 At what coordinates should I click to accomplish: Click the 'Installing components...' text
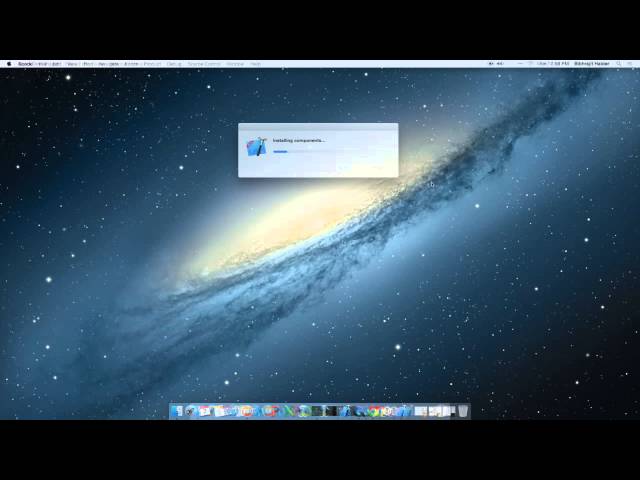pos(299,140)
